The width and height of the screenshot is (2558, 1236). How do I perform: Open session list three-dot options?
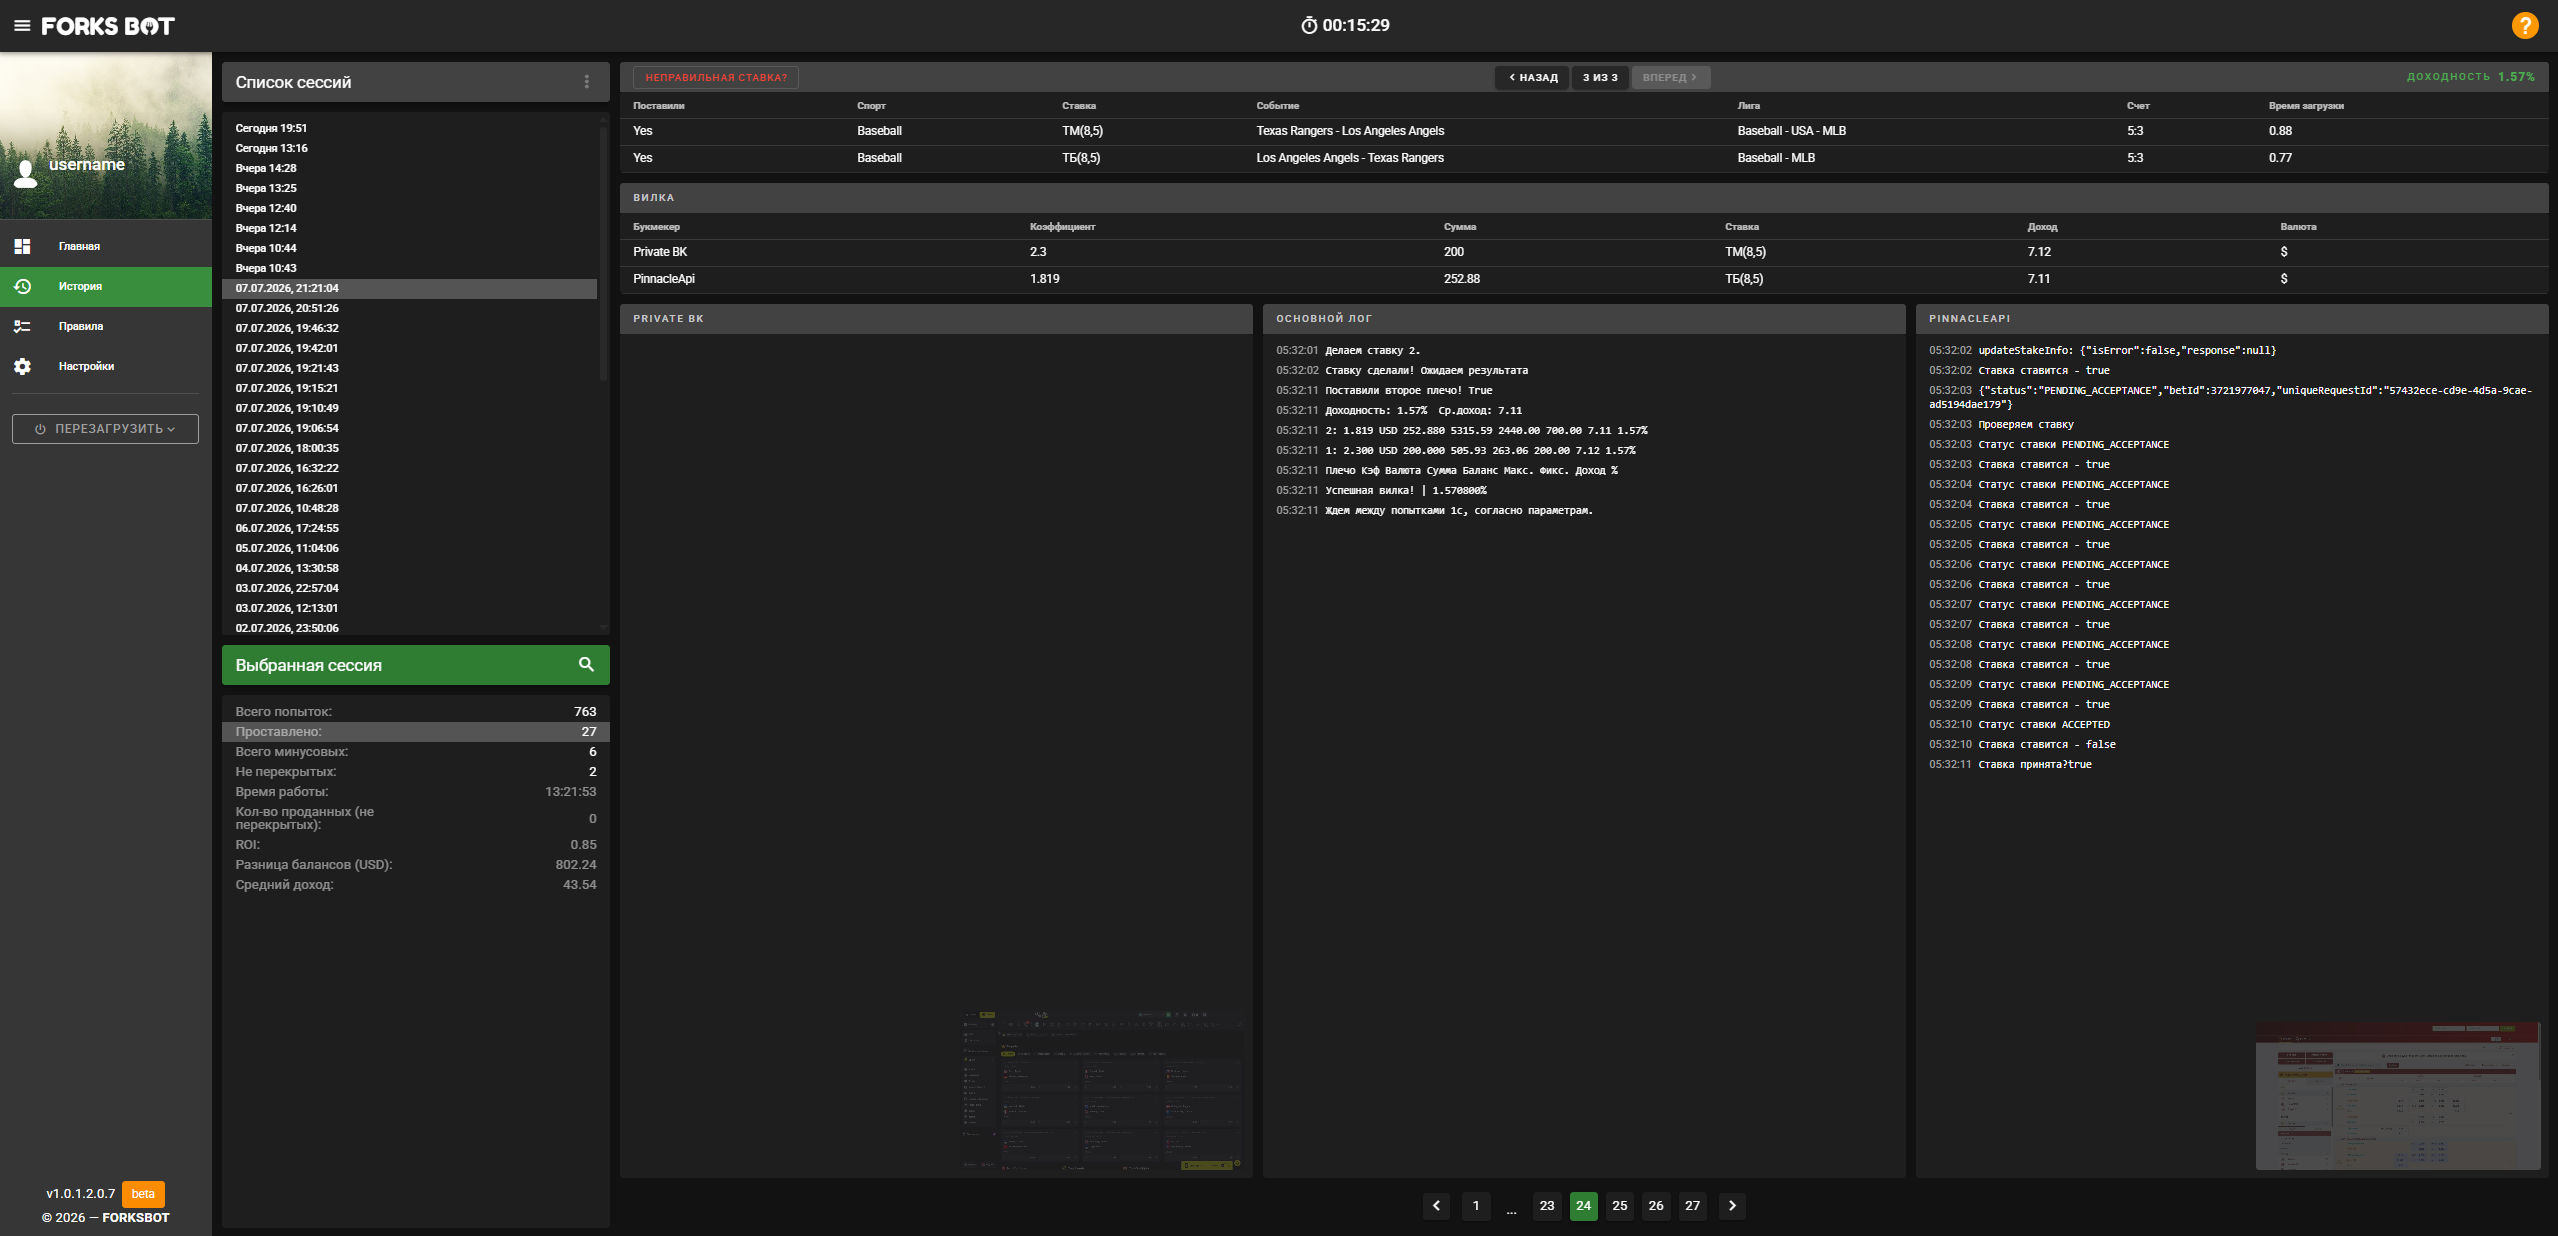[x=586, y=82]
